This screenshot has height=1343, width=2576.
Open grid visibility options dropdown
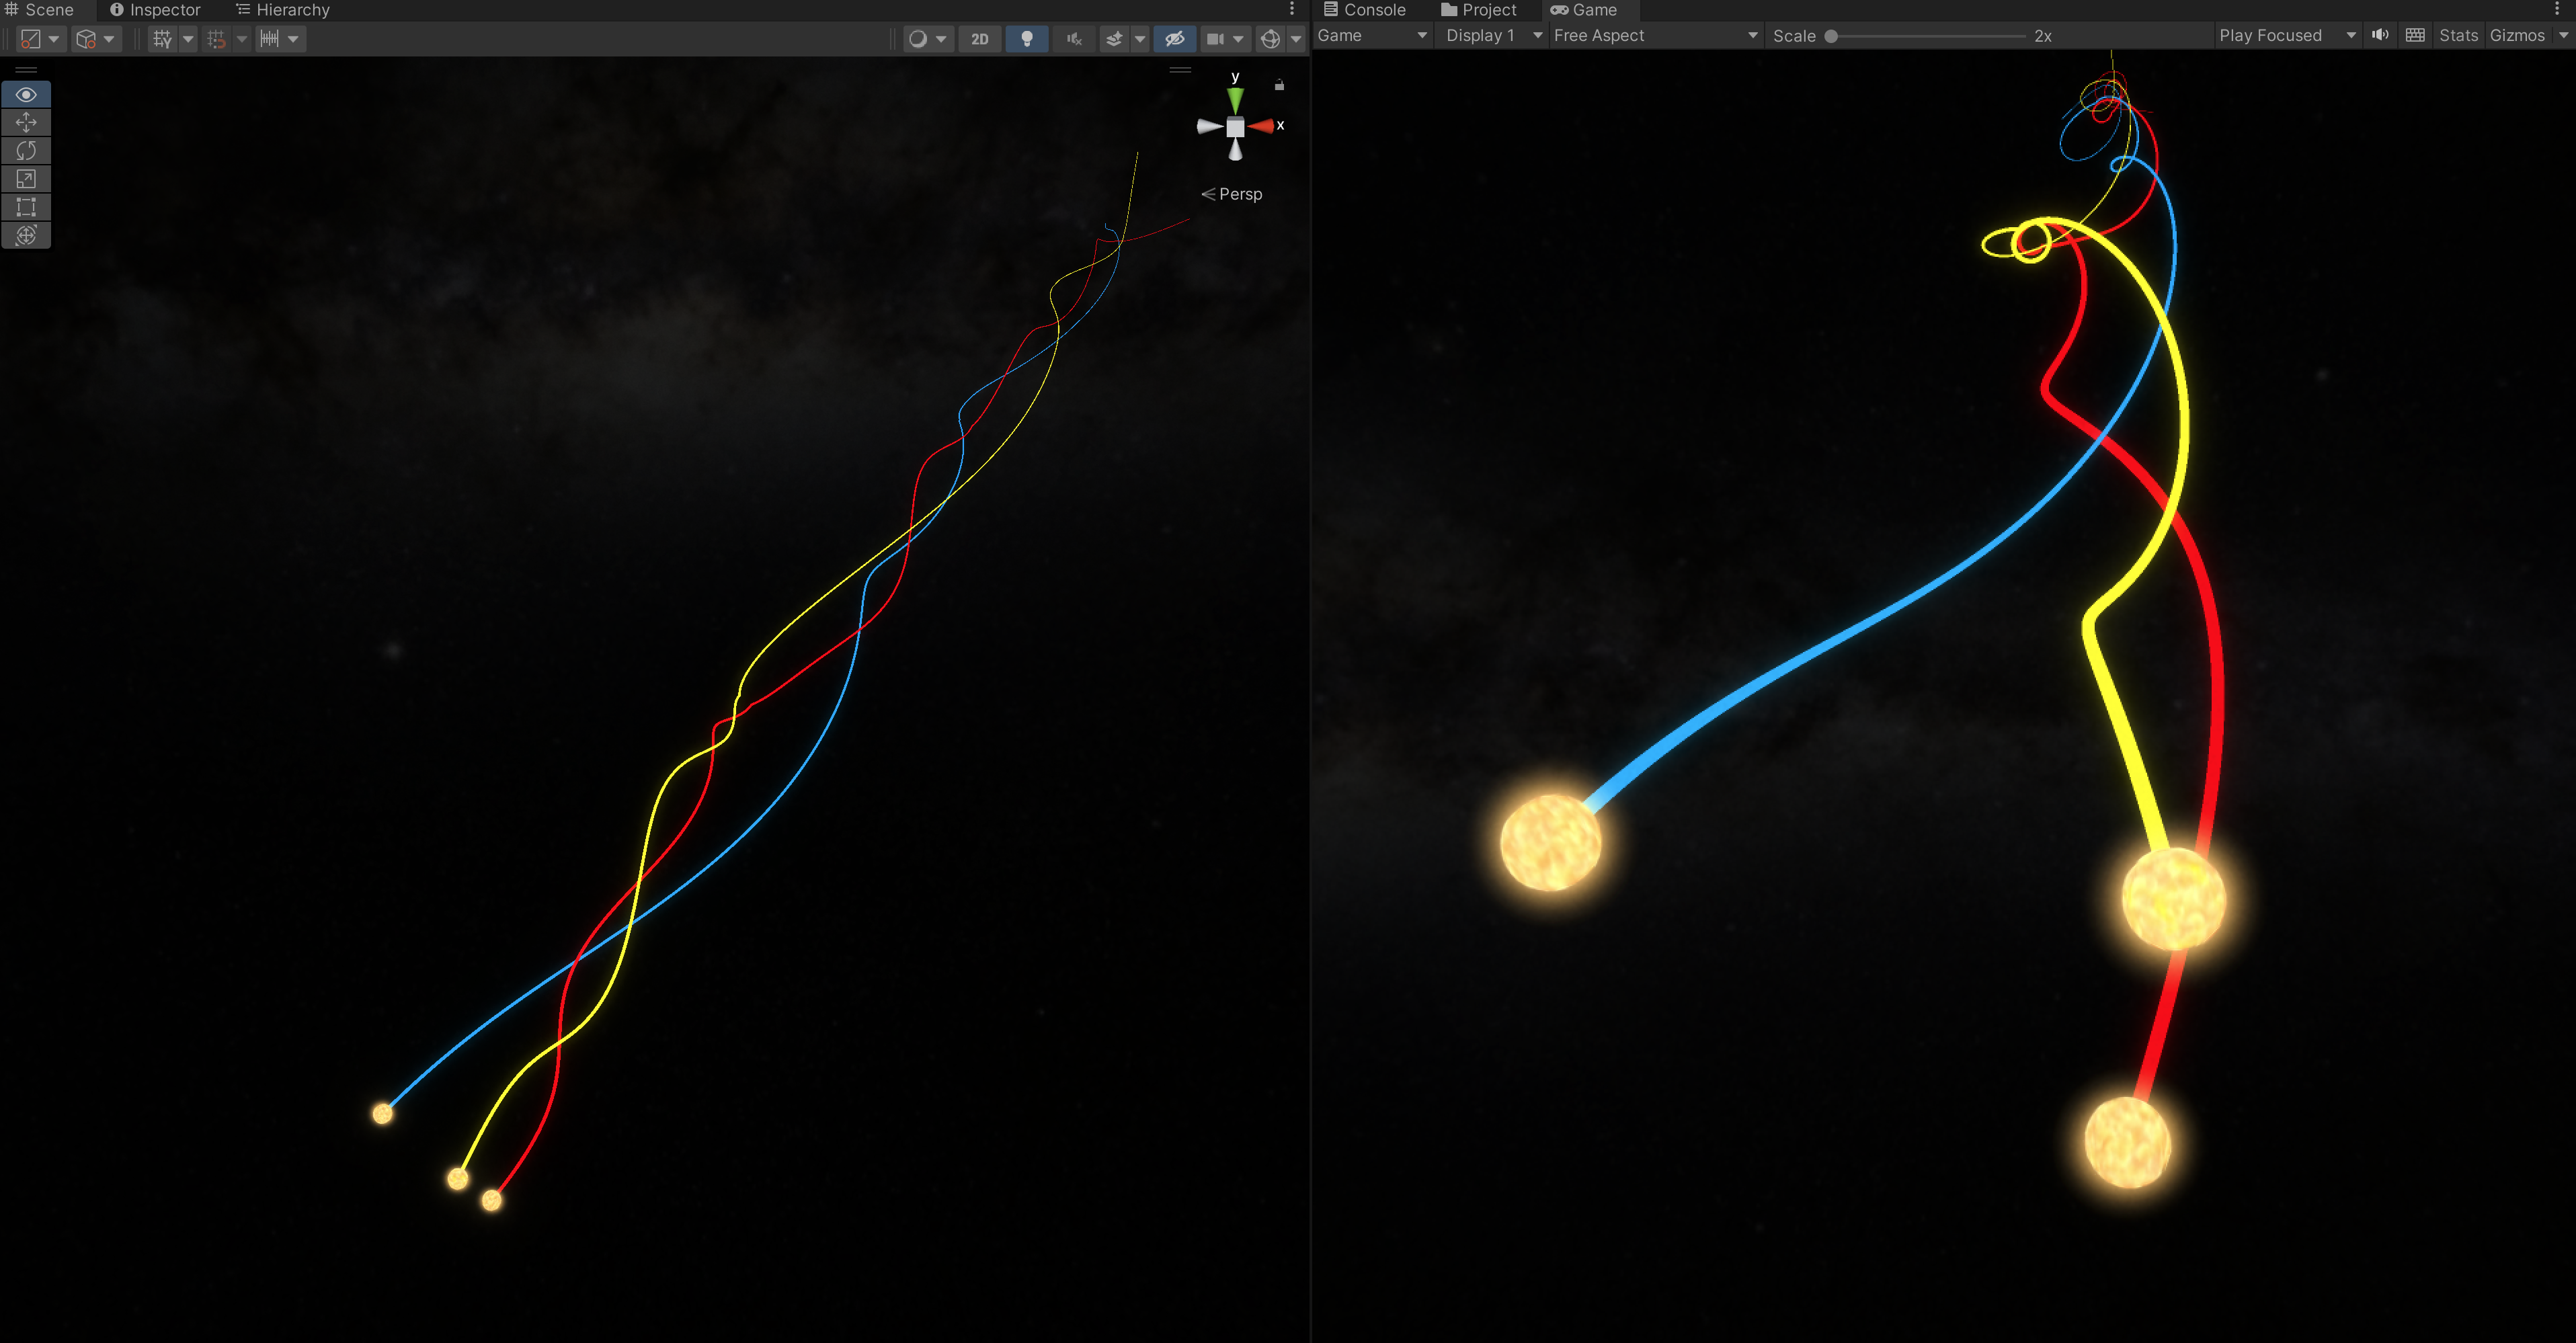(x=187, y=39)
